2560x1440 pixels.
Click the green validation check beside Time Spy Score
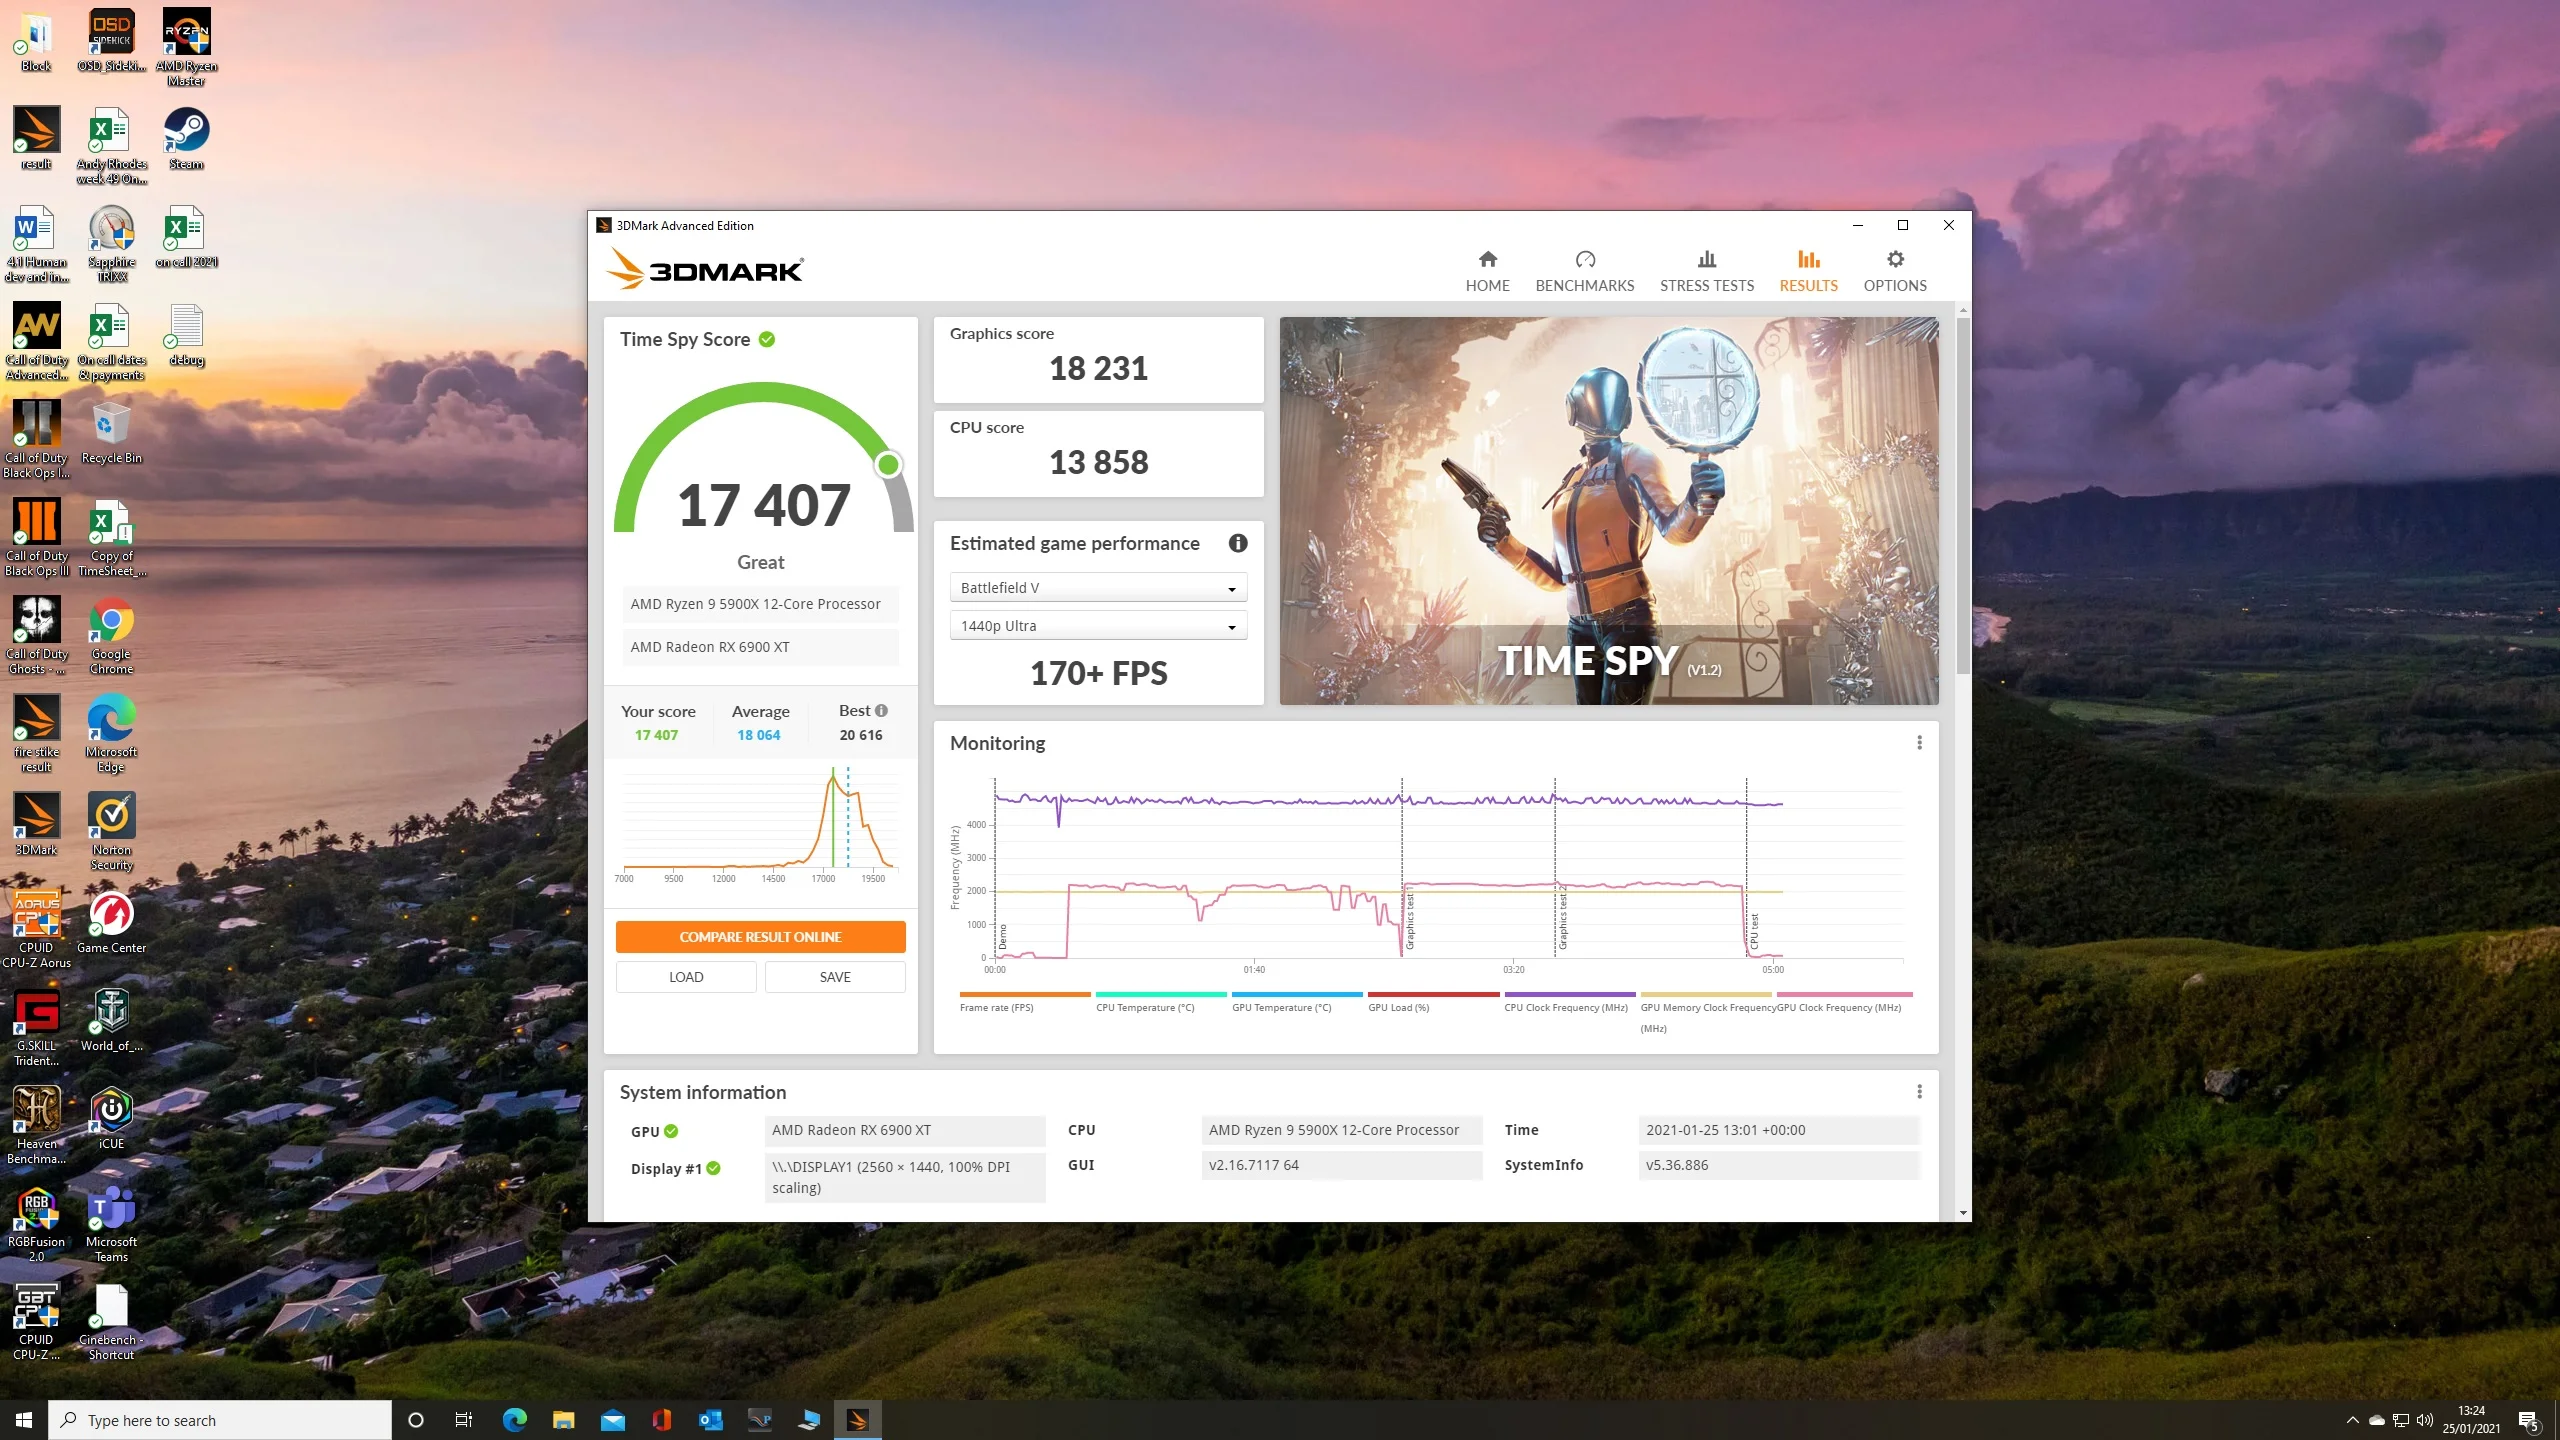767,340
